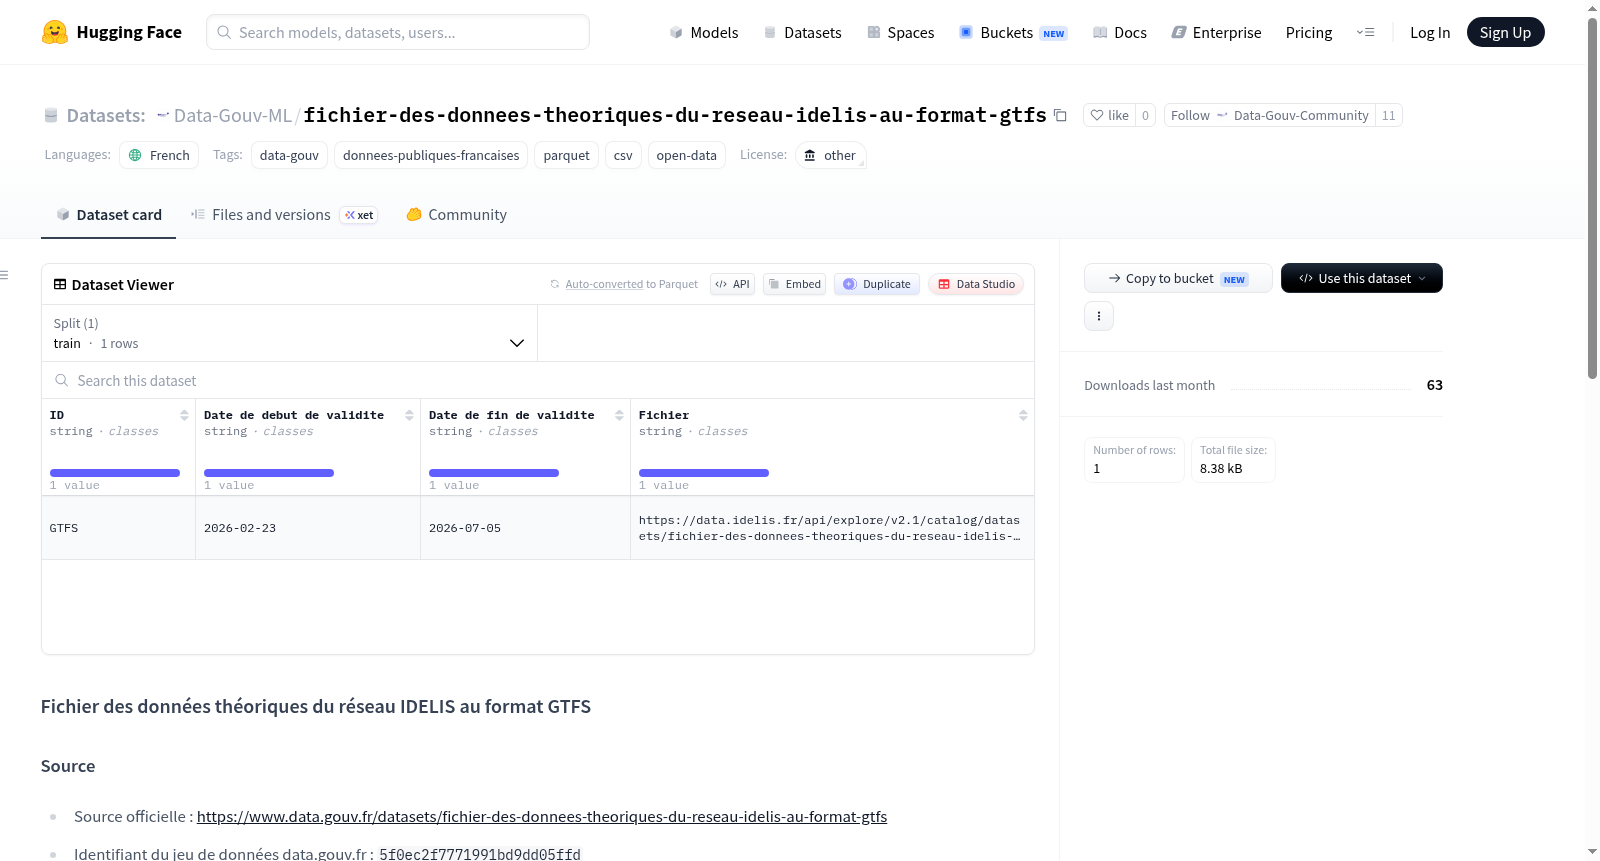Click the API button
1600x861 pixels.
tap(732, 284)
